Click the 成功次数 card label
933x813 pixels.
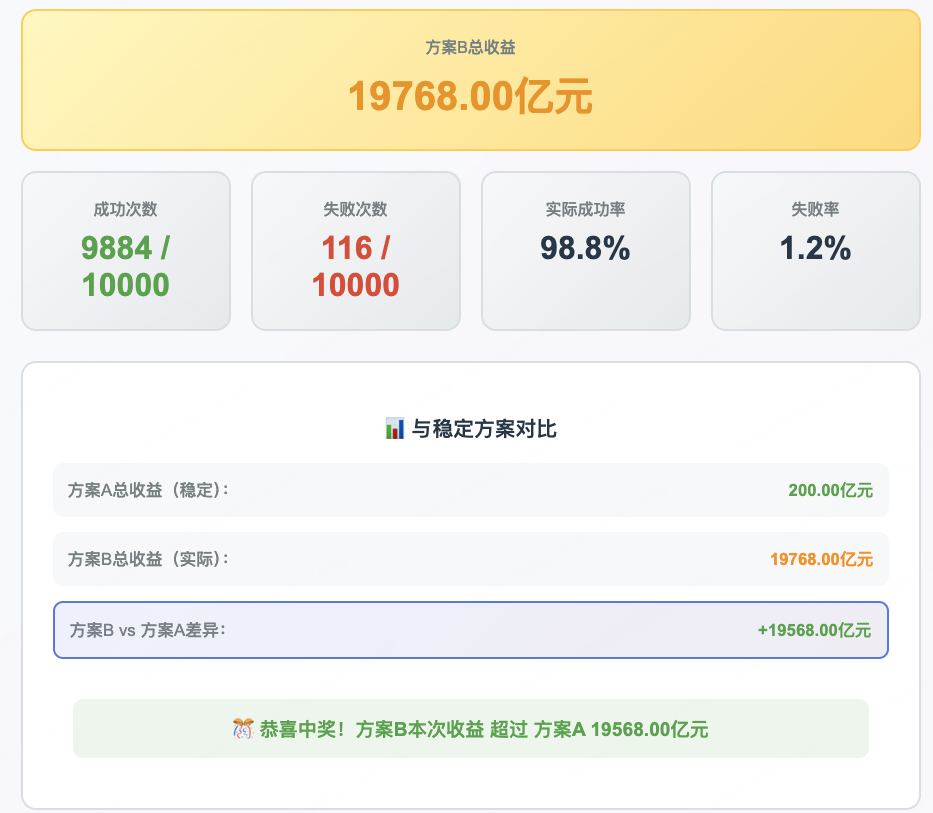click(126, 210)
